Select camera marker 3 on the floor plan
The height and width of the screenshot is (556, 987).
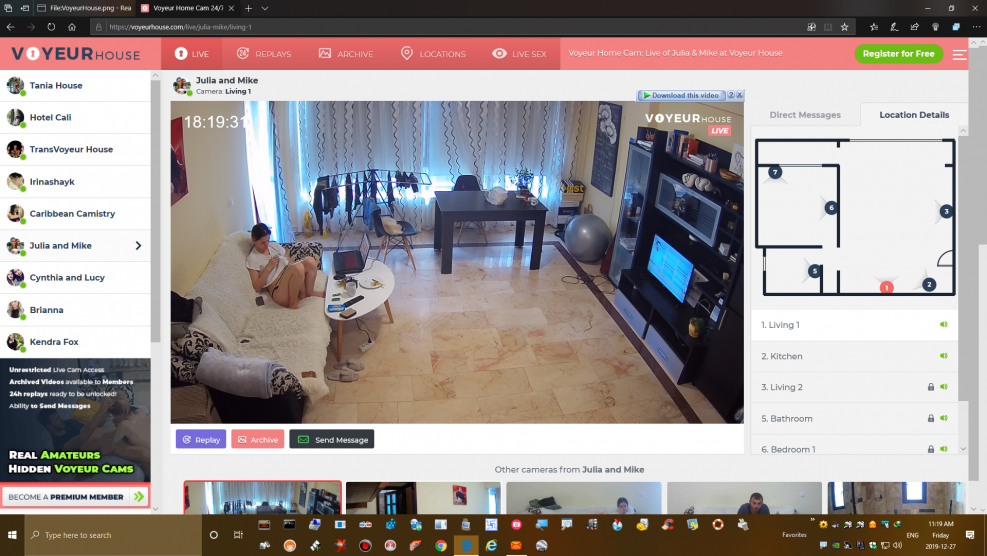[946, 211]
